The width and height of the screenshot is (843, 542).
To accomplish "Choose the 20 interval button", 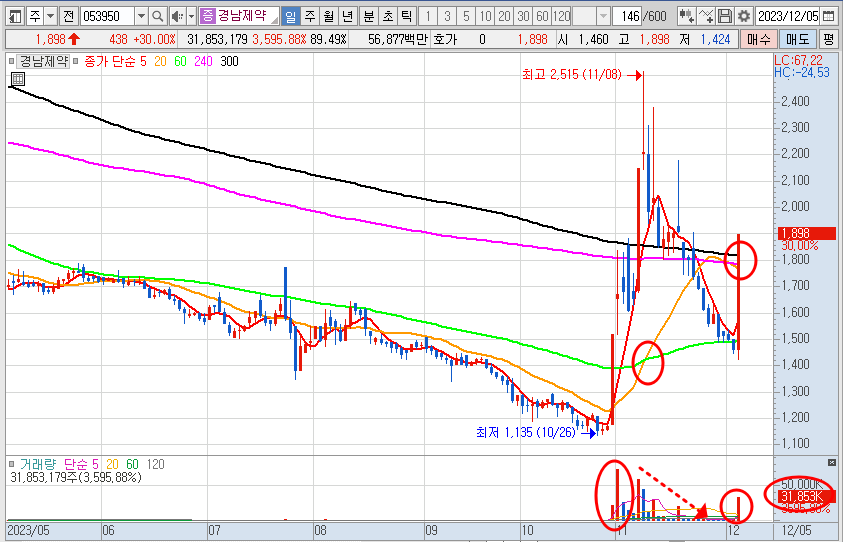I will 504,16.
